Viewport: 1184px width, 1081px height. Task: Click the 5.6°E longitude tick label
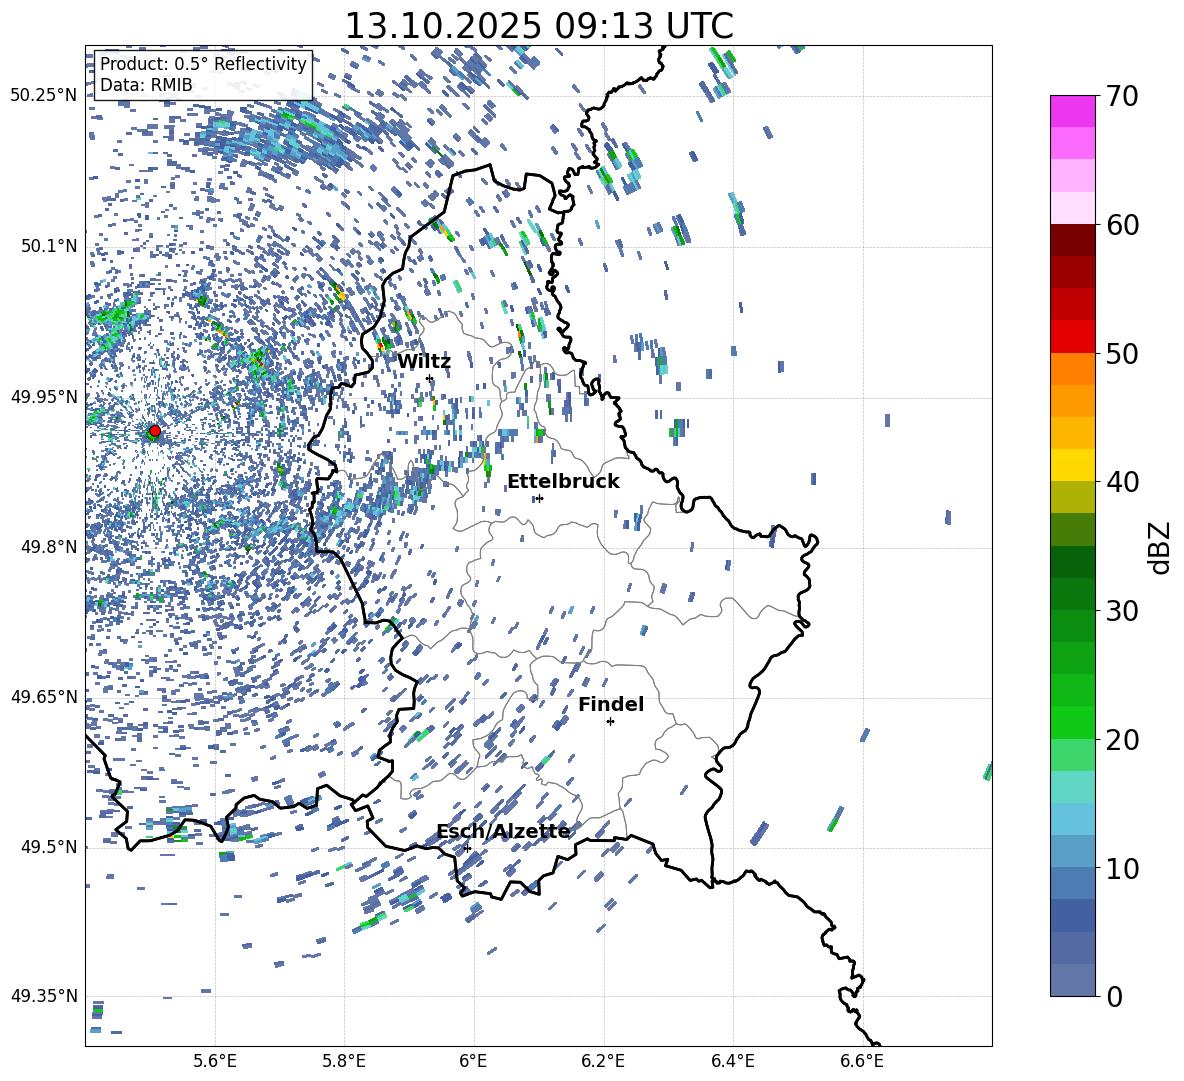coord(215,1061)
